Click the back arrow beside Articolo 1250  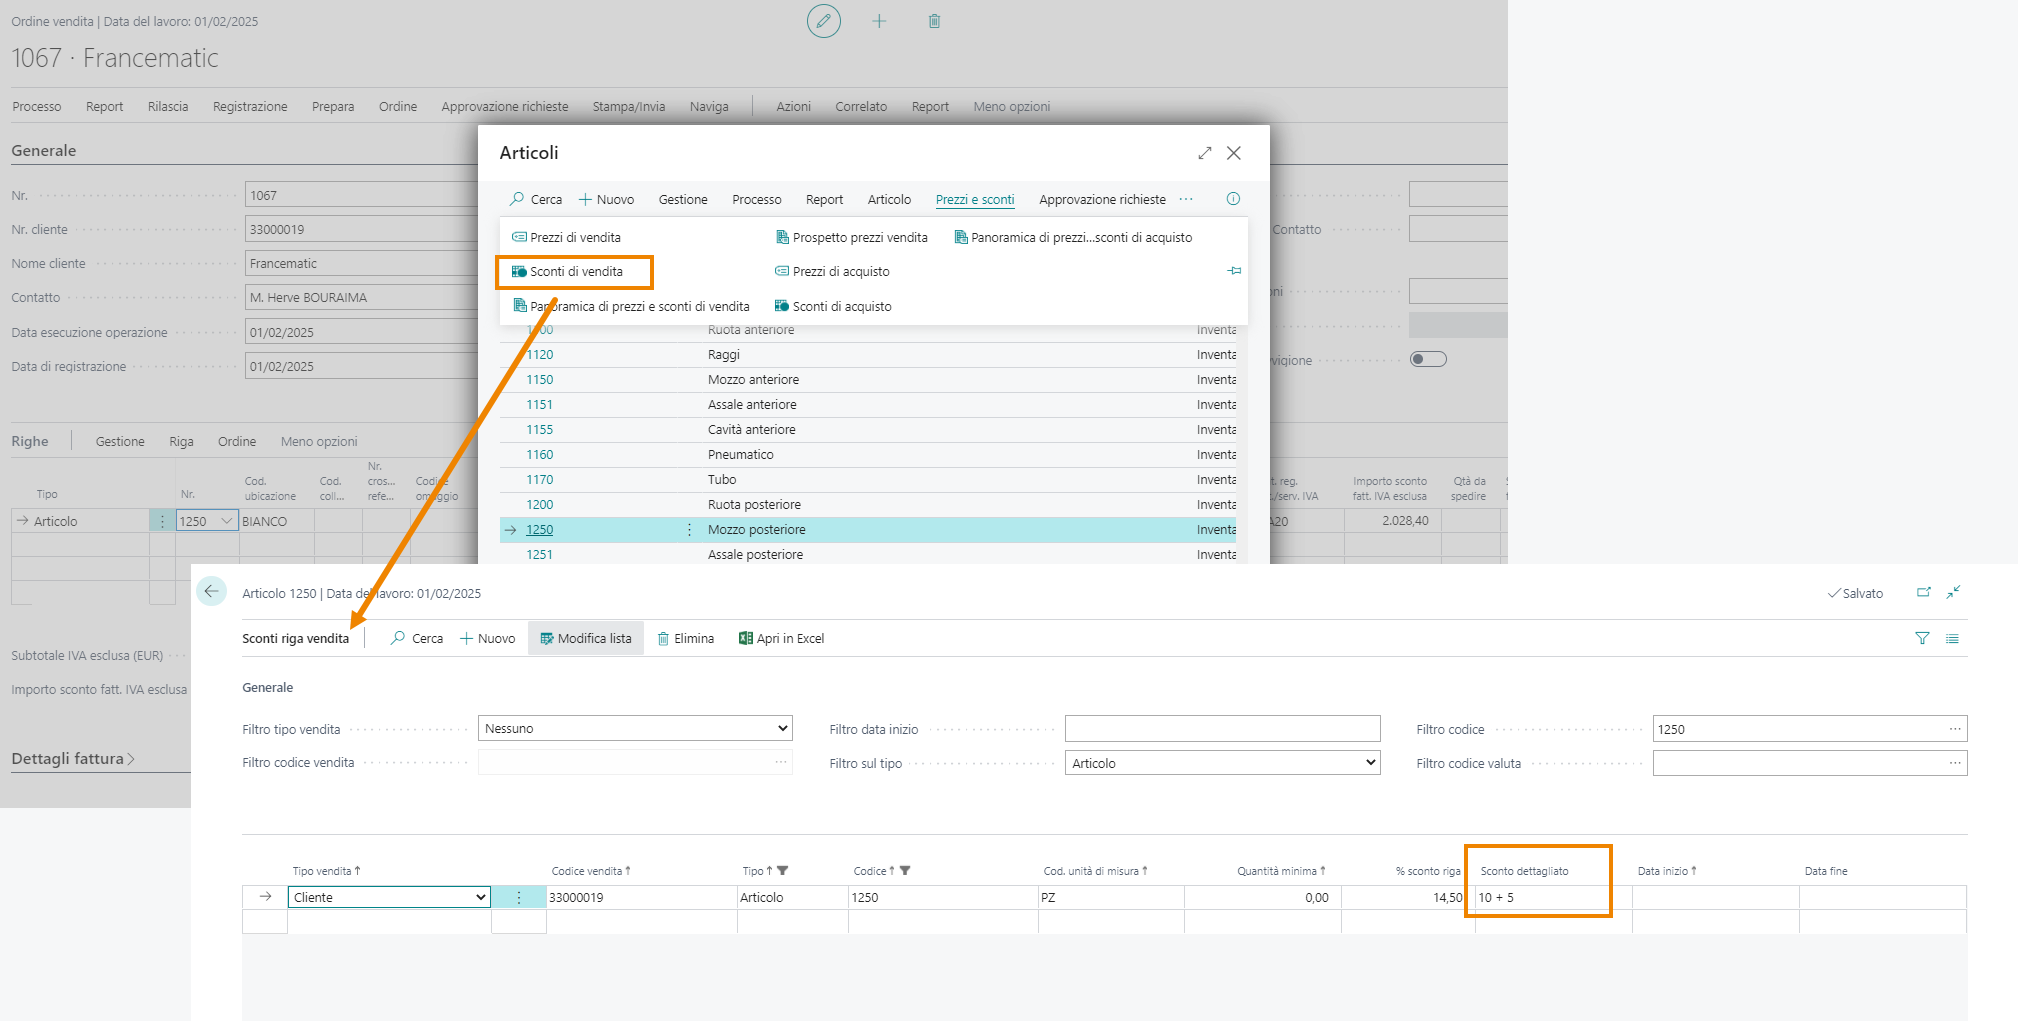pos(211,591)
